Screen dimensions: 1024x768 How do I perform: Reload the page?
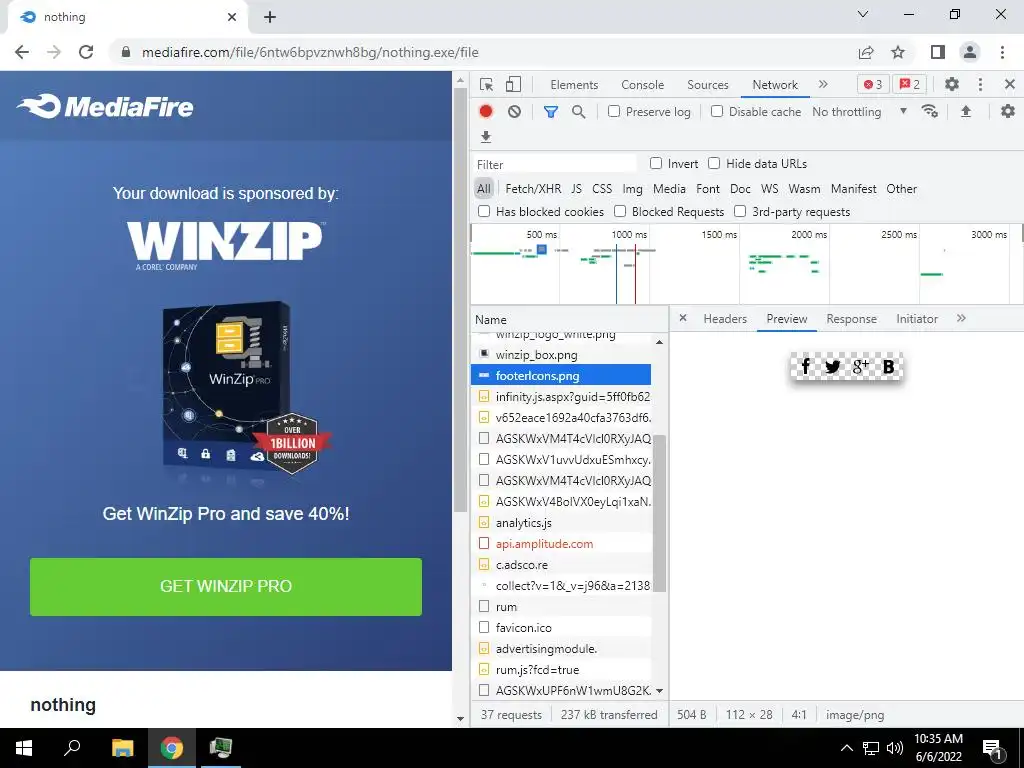click(86, 52)
